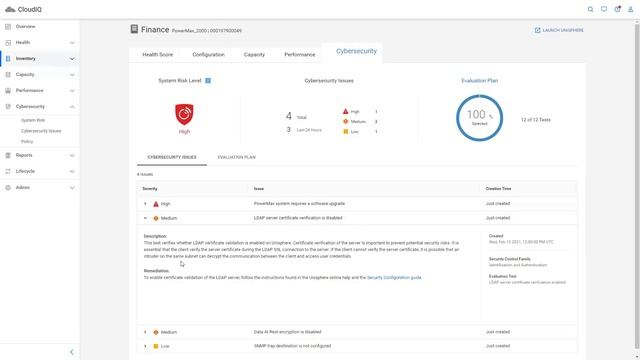This screenshot has width=640, height=360.
Task: Open the notifications icon with badge
Action: click(617, 9)
